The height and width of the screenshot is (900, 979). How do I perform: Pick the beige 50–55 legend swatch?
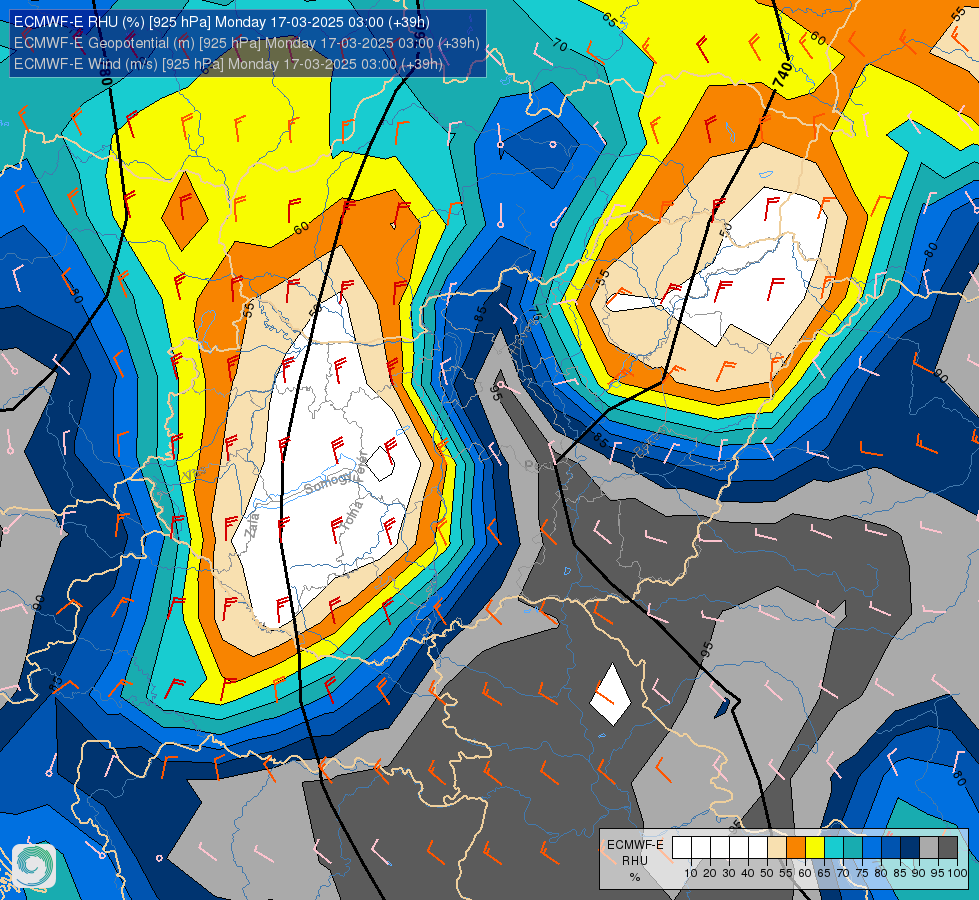point(777,848)
